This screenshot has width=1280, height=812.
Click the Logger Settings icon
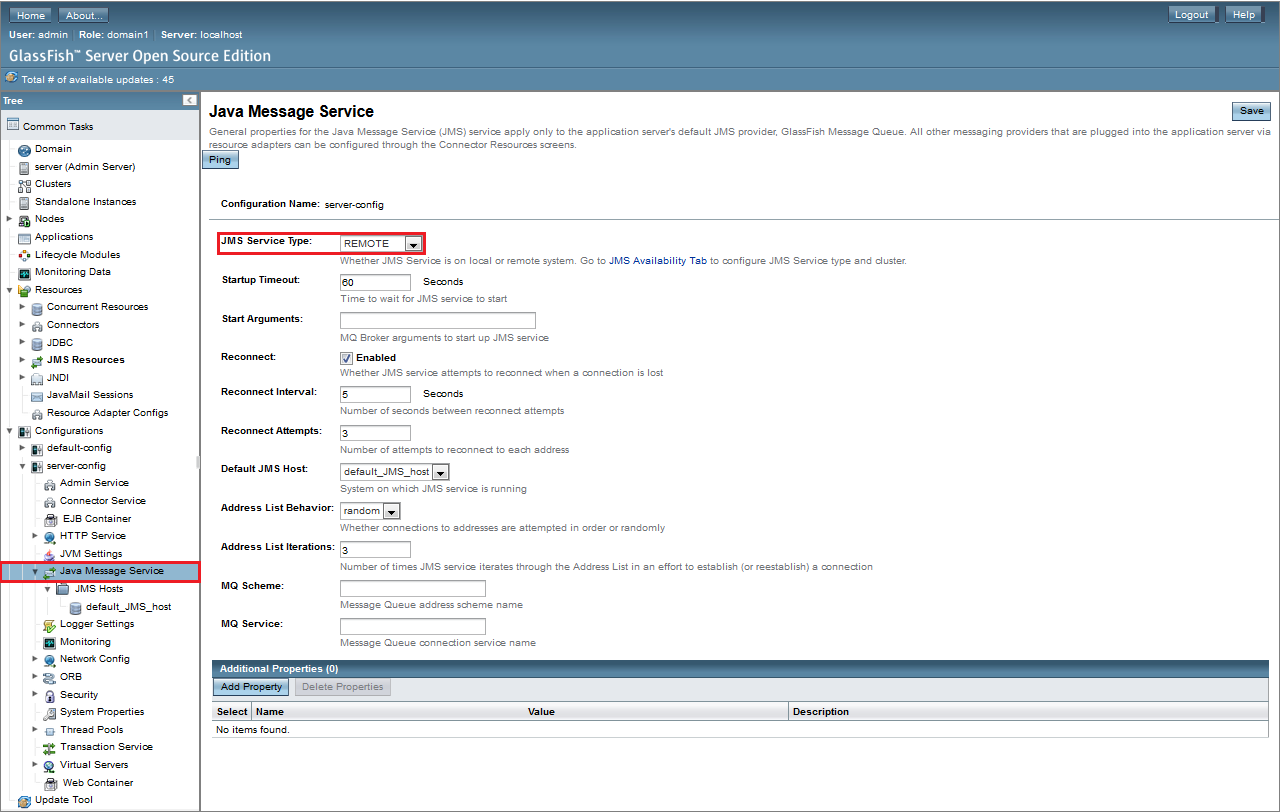coord(50,625)
